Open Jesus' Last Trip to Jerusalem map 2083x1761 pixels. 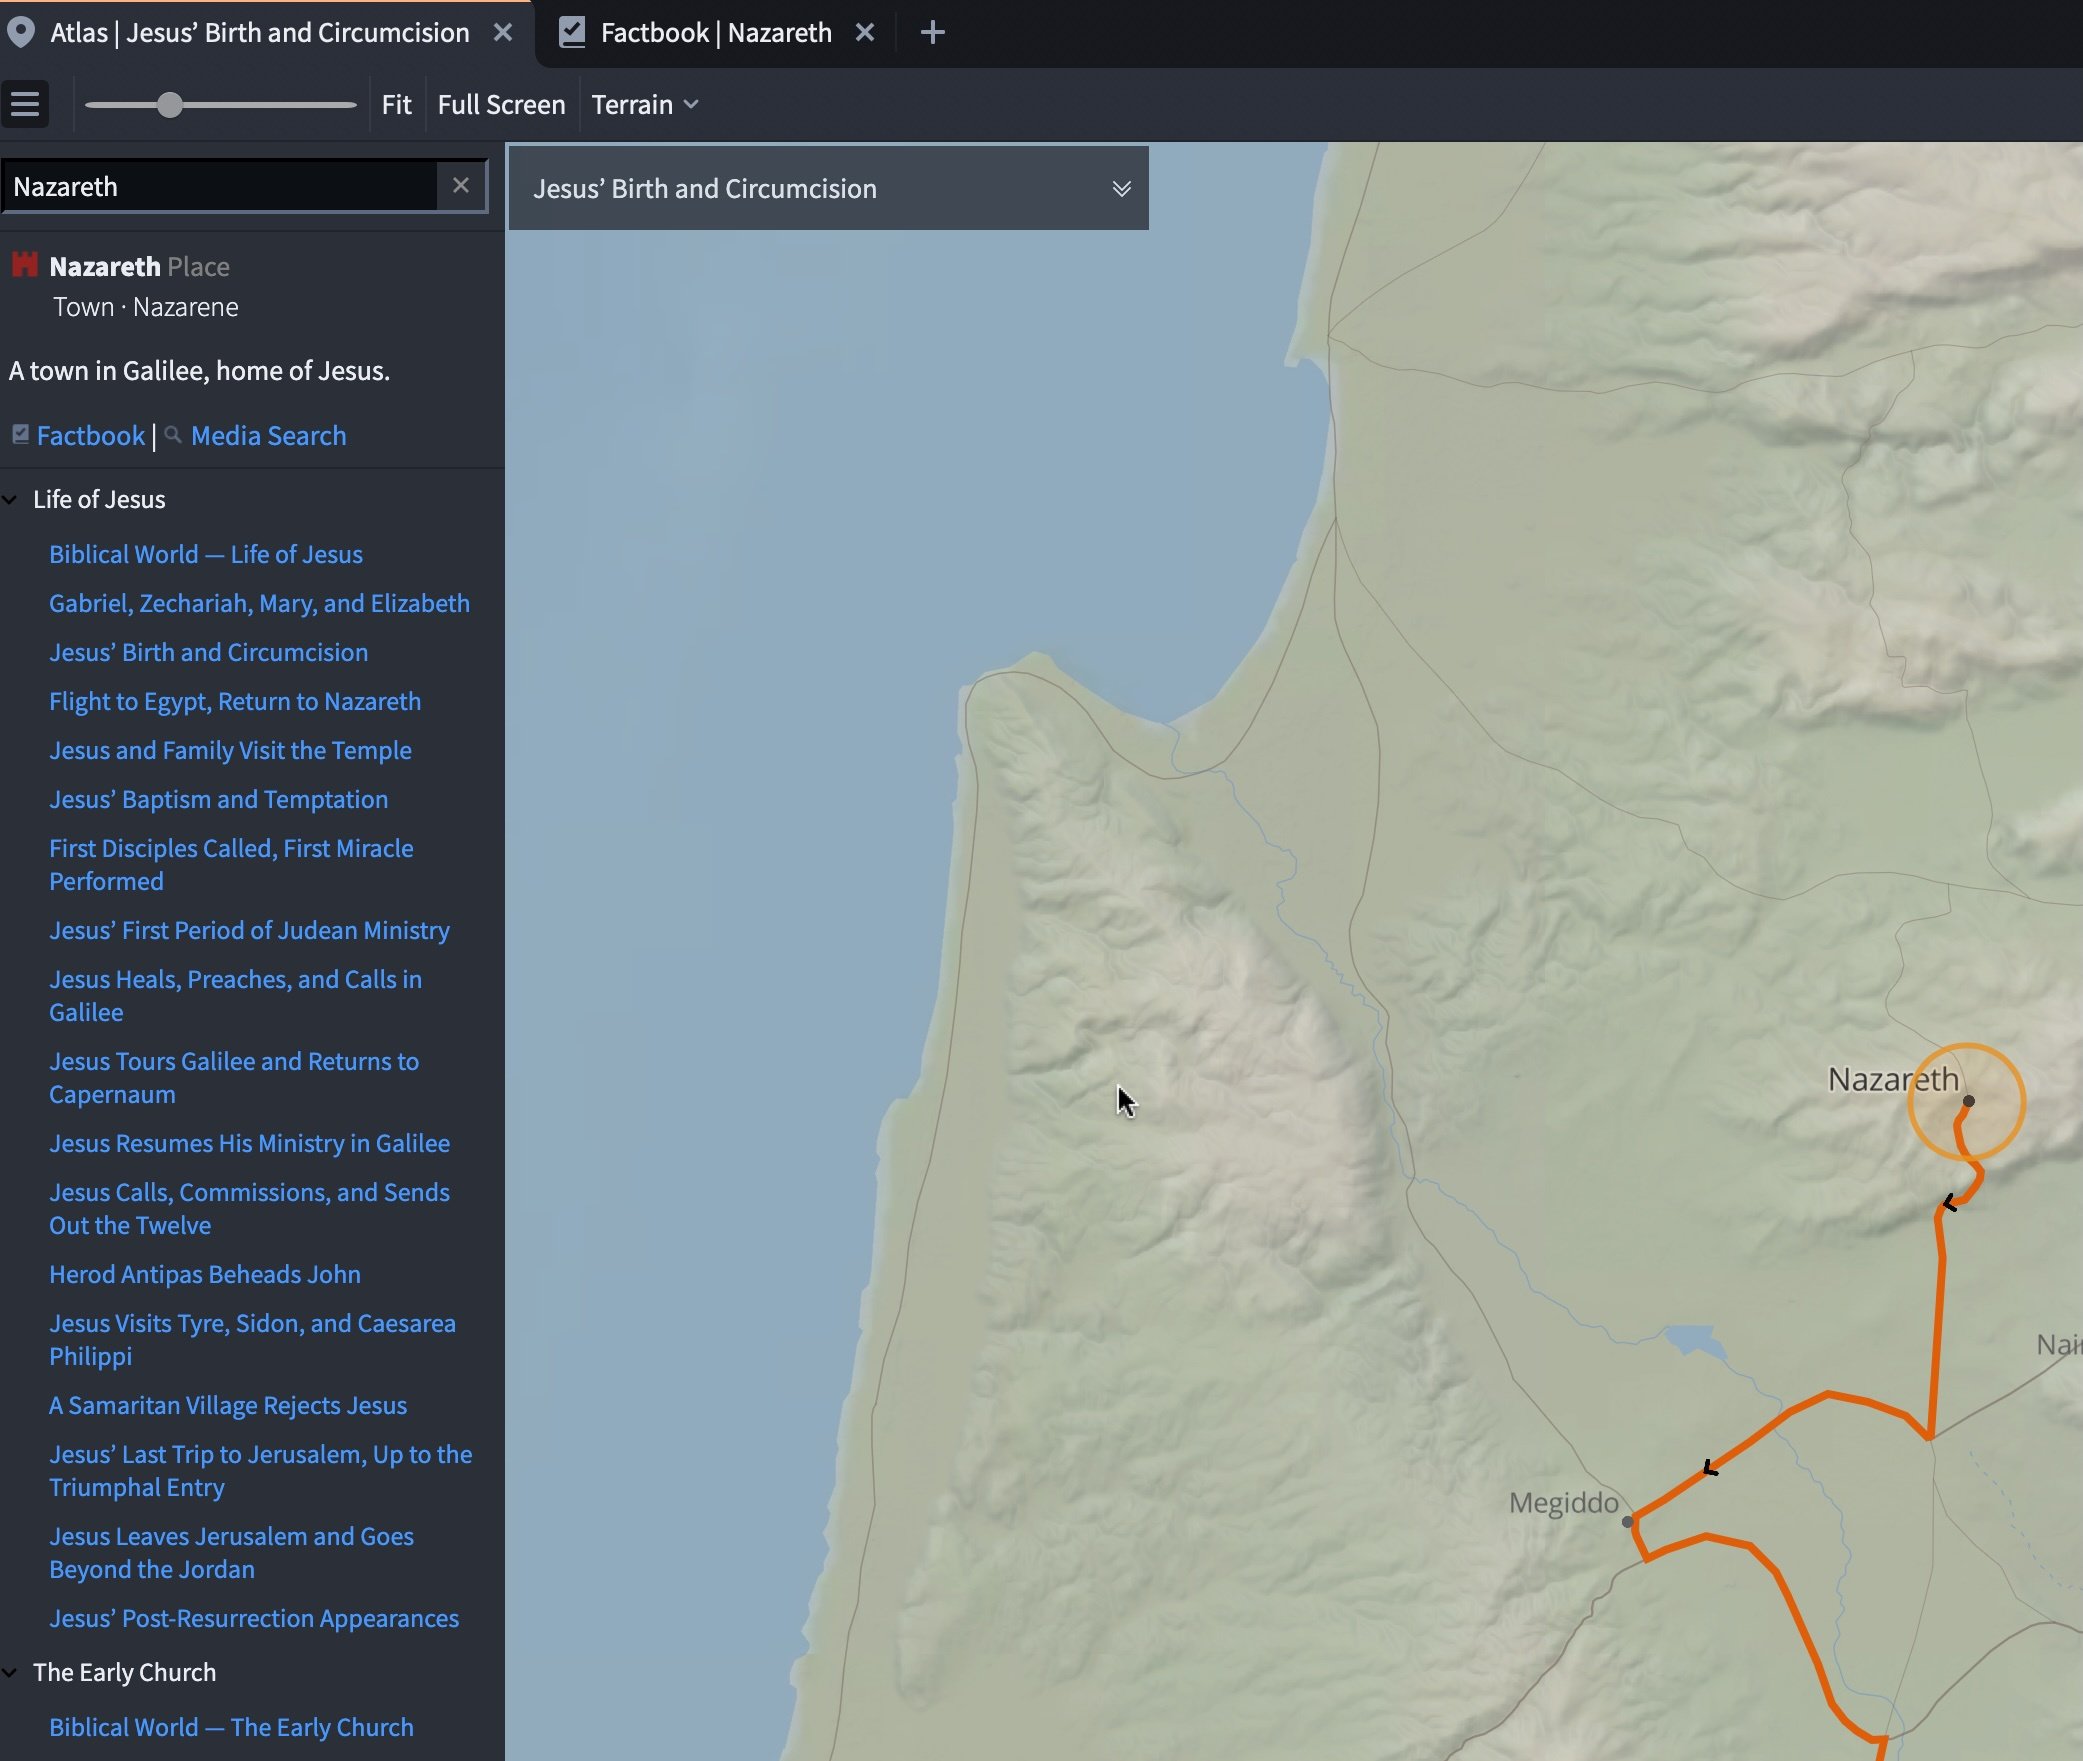tap(260, 1470)
